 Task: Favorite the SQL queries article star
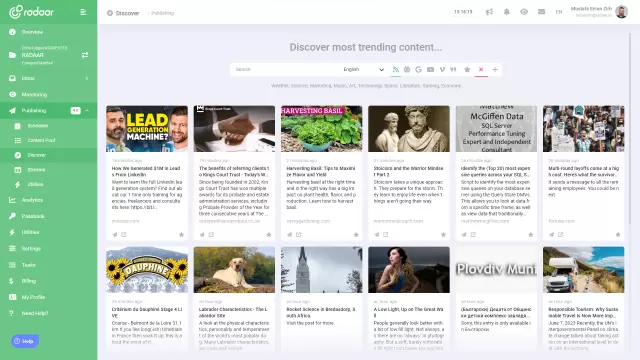(531, 235)
